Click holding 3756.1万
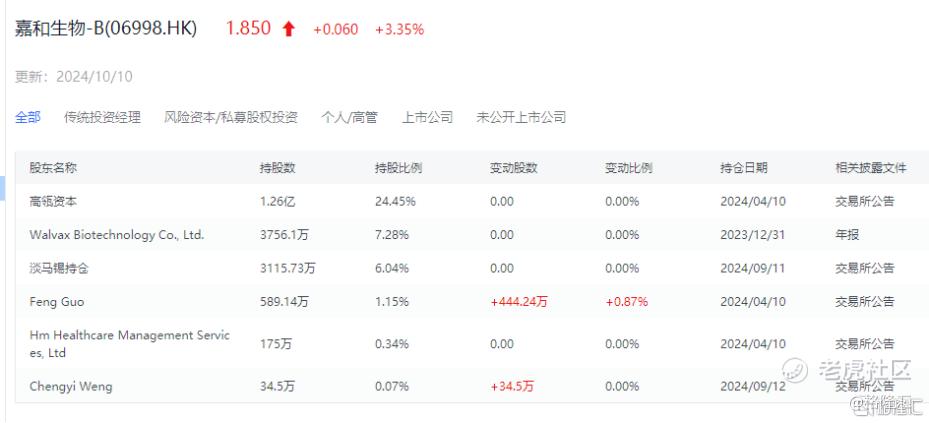 [284, 235]
